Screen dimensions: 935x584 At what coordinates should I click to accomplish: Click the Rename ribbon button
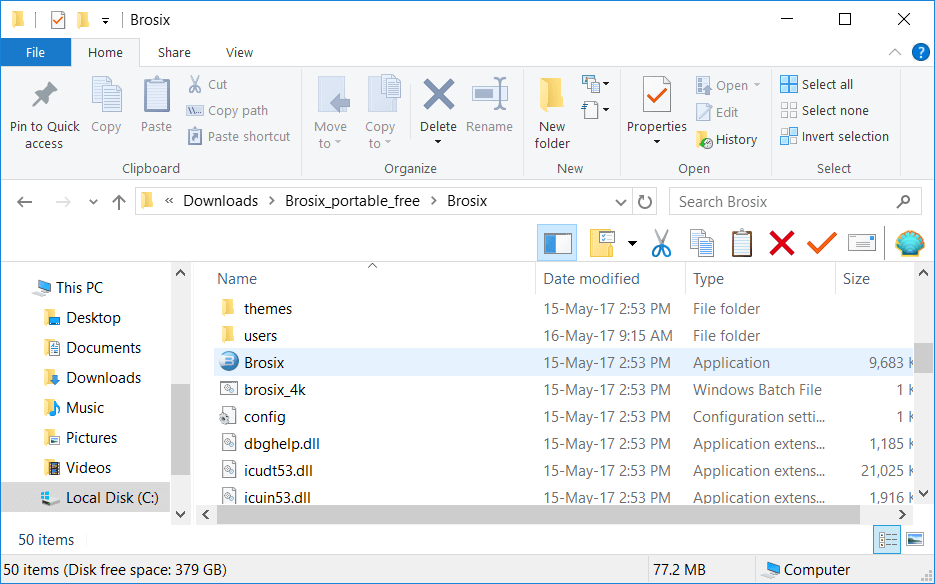[x=490, y=104]
